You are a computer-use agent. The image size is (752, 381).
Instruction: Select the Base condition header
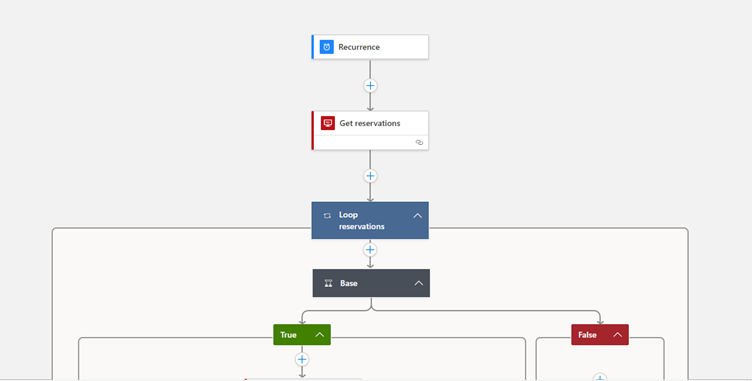click(x=371, y=283)
